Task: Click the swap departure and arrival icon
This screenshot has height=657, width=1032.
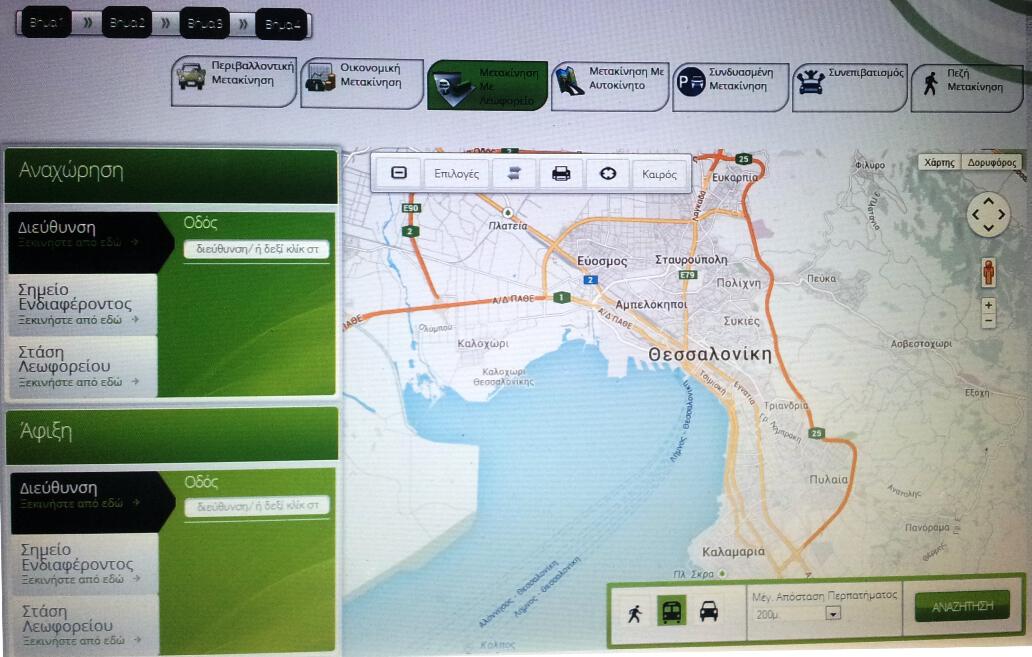Action: (515, 174)
